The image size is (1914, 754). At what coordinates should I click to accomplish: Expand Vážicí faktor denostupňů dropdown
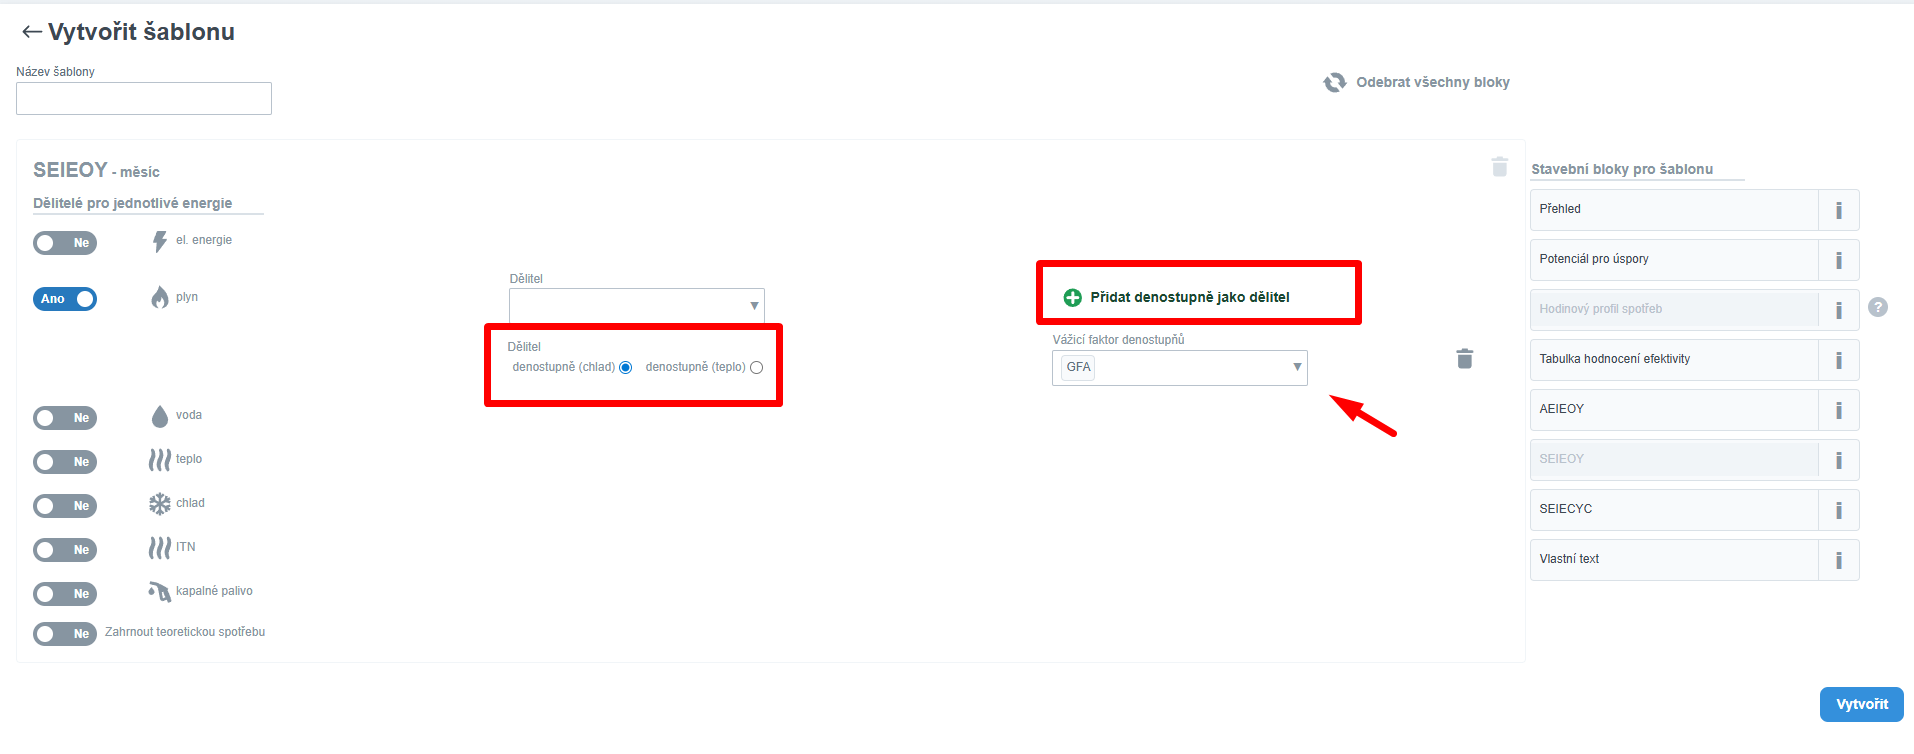pyautogui.click(x=1179, y=368)
